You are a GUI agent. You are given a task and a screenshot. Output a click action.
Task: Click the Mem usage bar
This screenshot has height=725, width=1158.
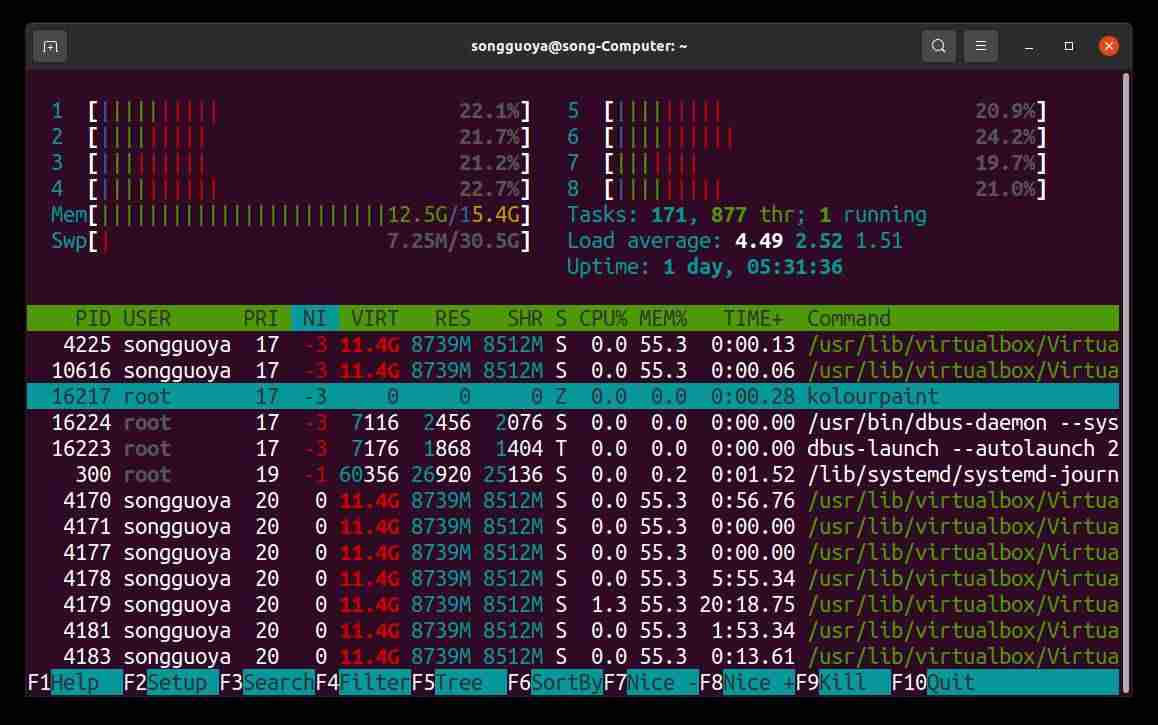click(291, 216)
